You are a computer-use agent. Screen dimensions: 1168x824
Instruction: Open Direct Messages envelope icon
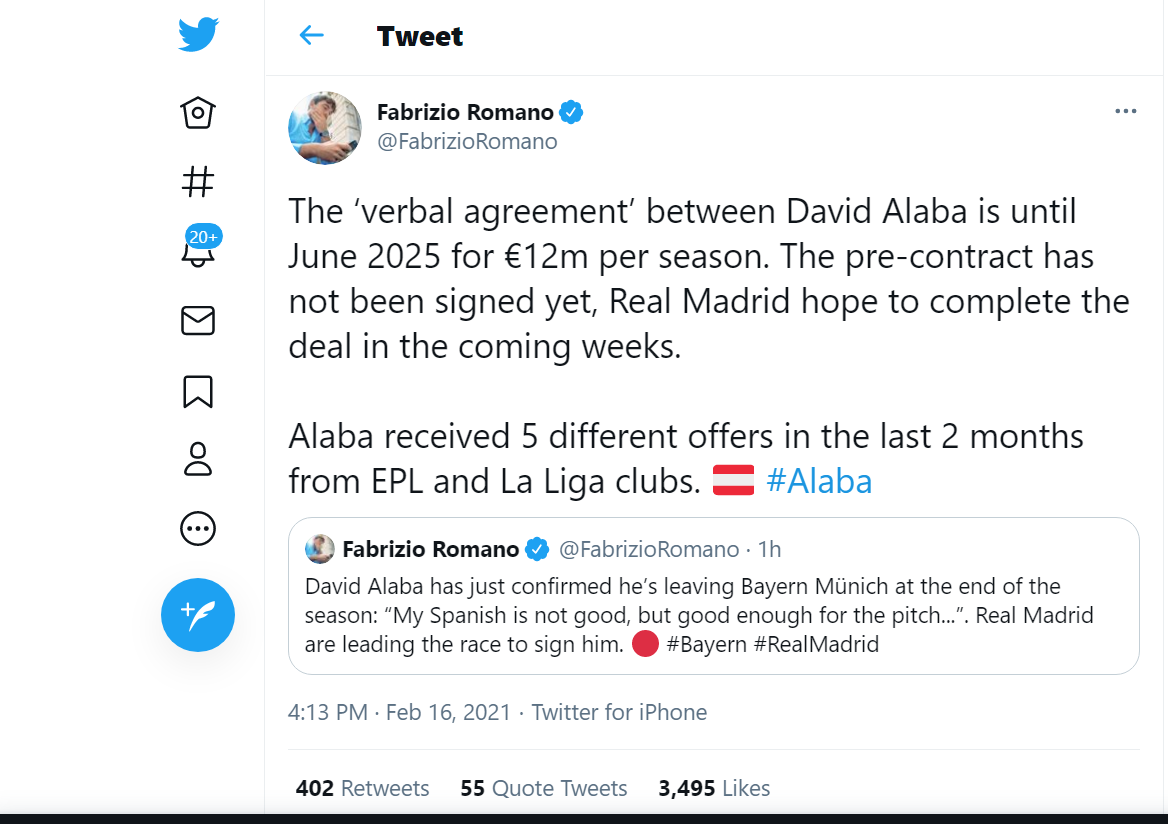coord(197,321)
